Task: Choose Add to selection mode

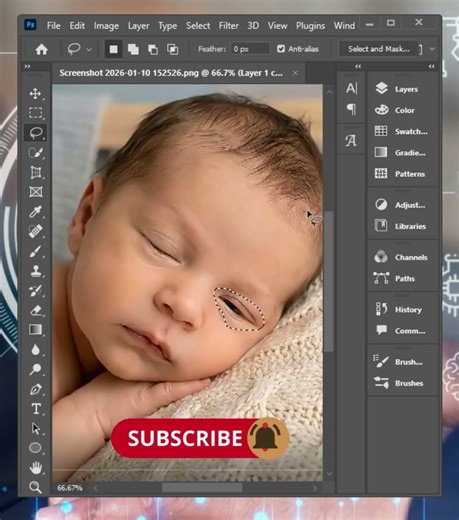Action: click(133, 49)
